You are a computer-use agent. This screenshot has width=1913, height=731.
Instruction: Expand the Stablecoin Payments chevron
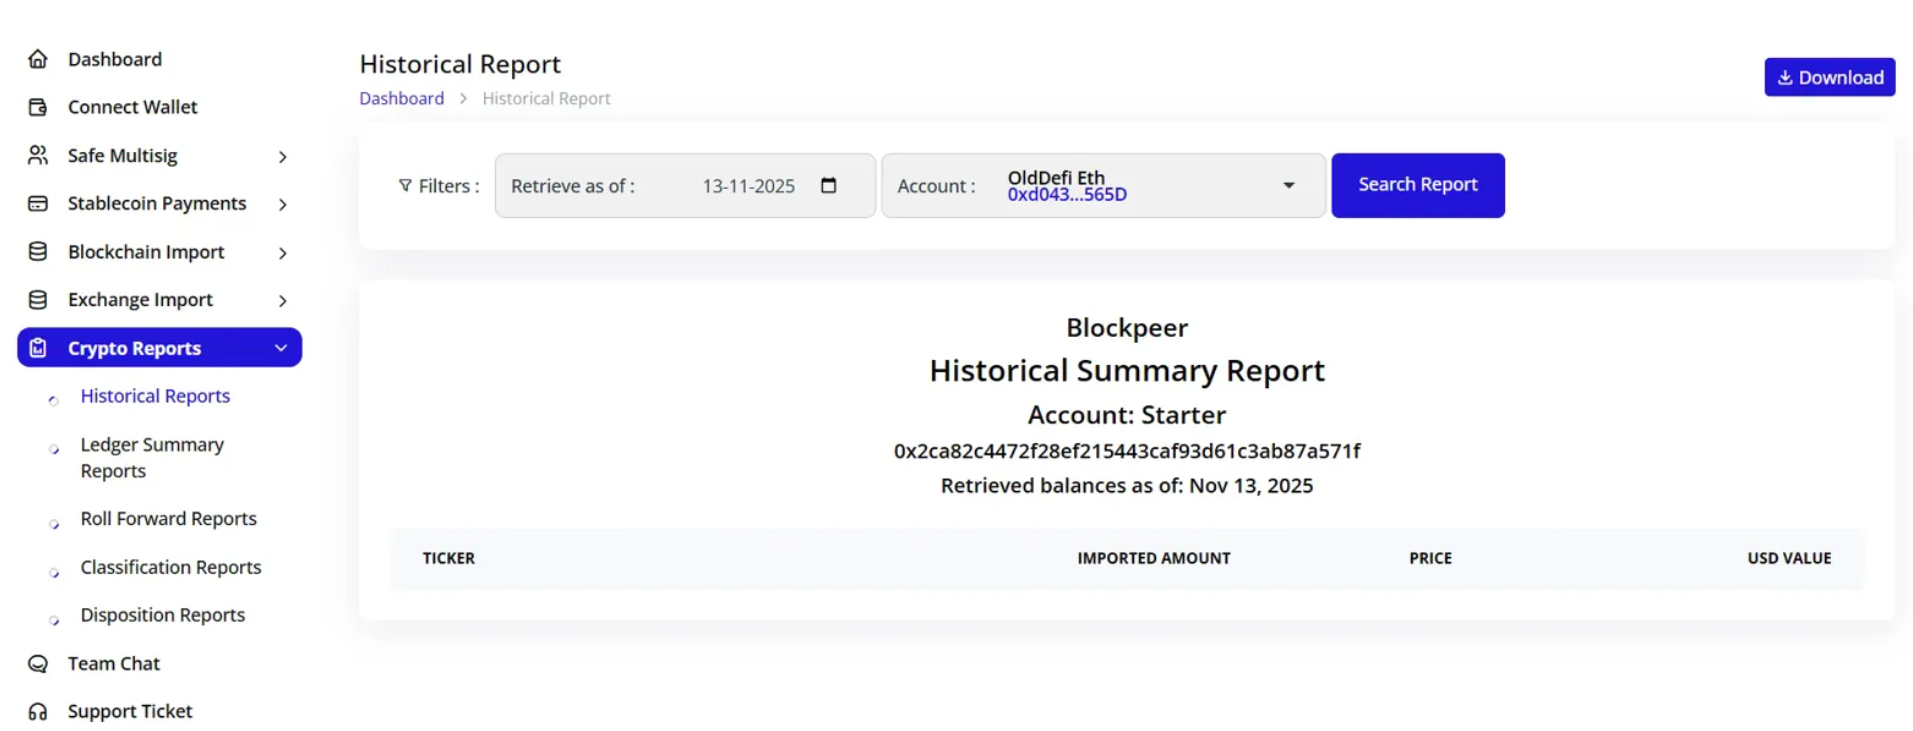coord(283,205)
